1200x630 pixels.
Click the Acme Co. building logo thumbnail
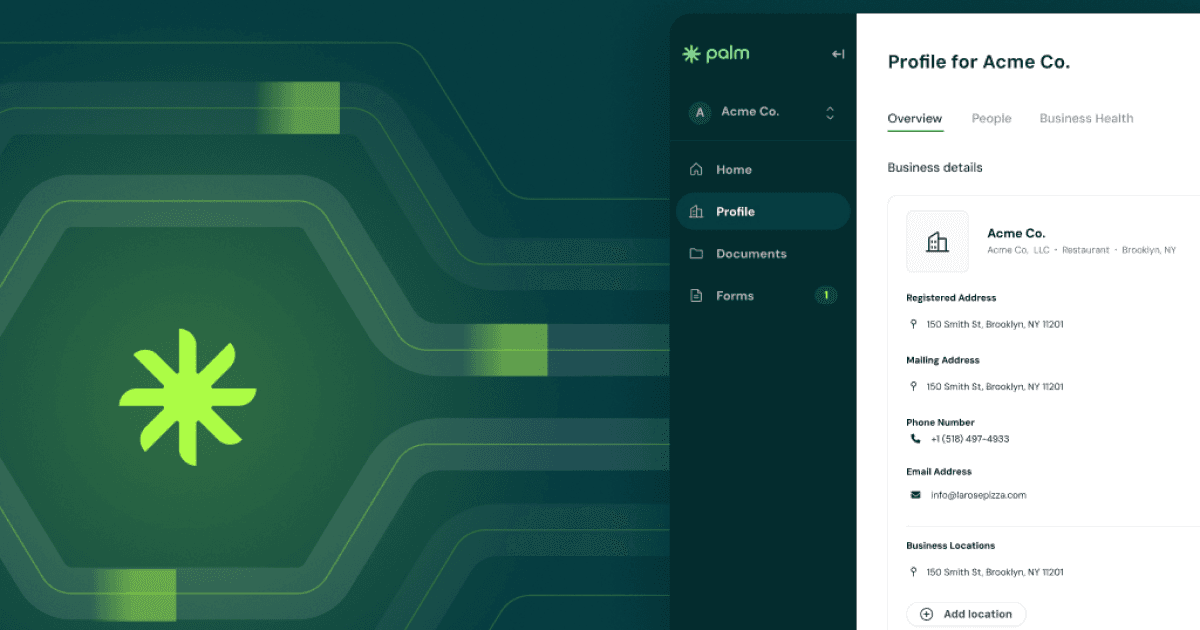pos(937,241)
